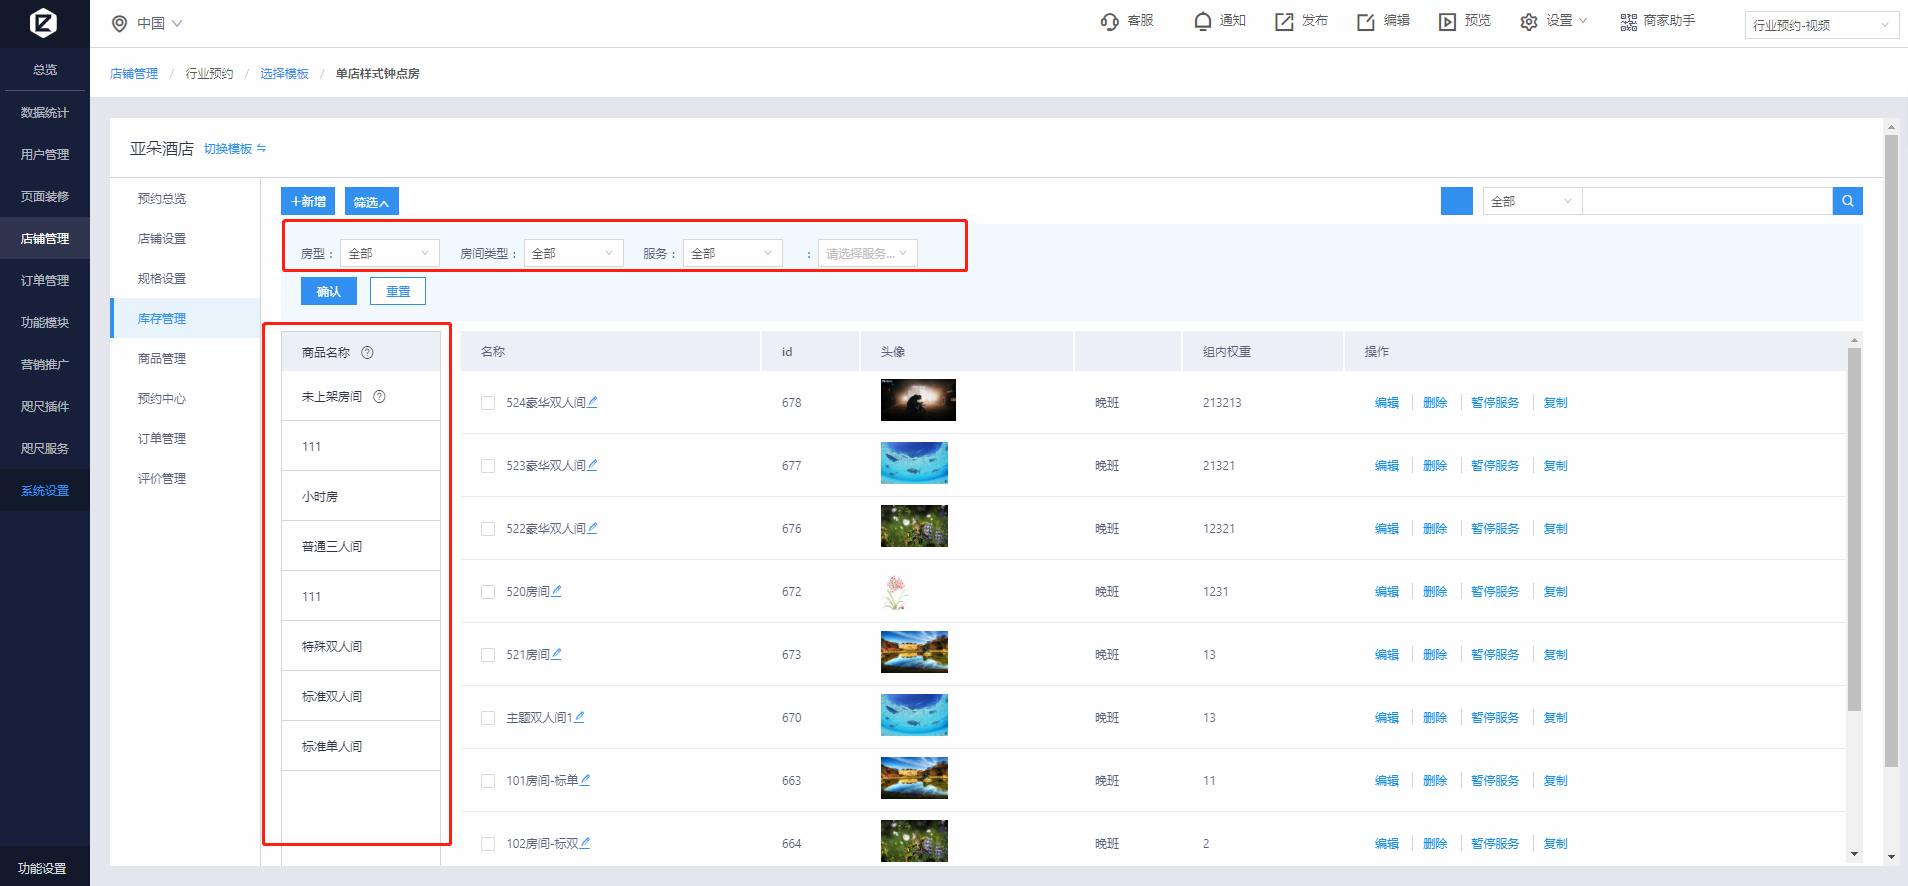The height and width of the screenshot is (886, 1908).
Task: Open 订单管理 in dark left sidebar
Action: [45, 280]
